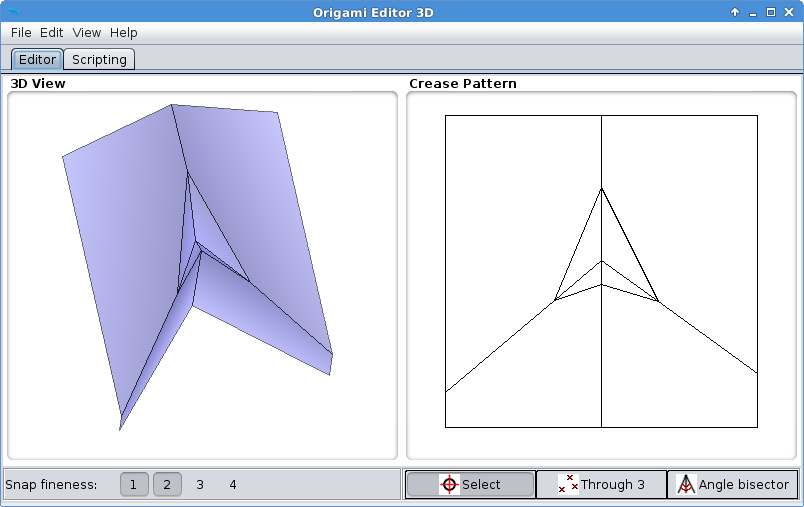Maximize the Origami Editor 3D window
This screenshot has width=804, height=507.
click(x=771, y=12)
